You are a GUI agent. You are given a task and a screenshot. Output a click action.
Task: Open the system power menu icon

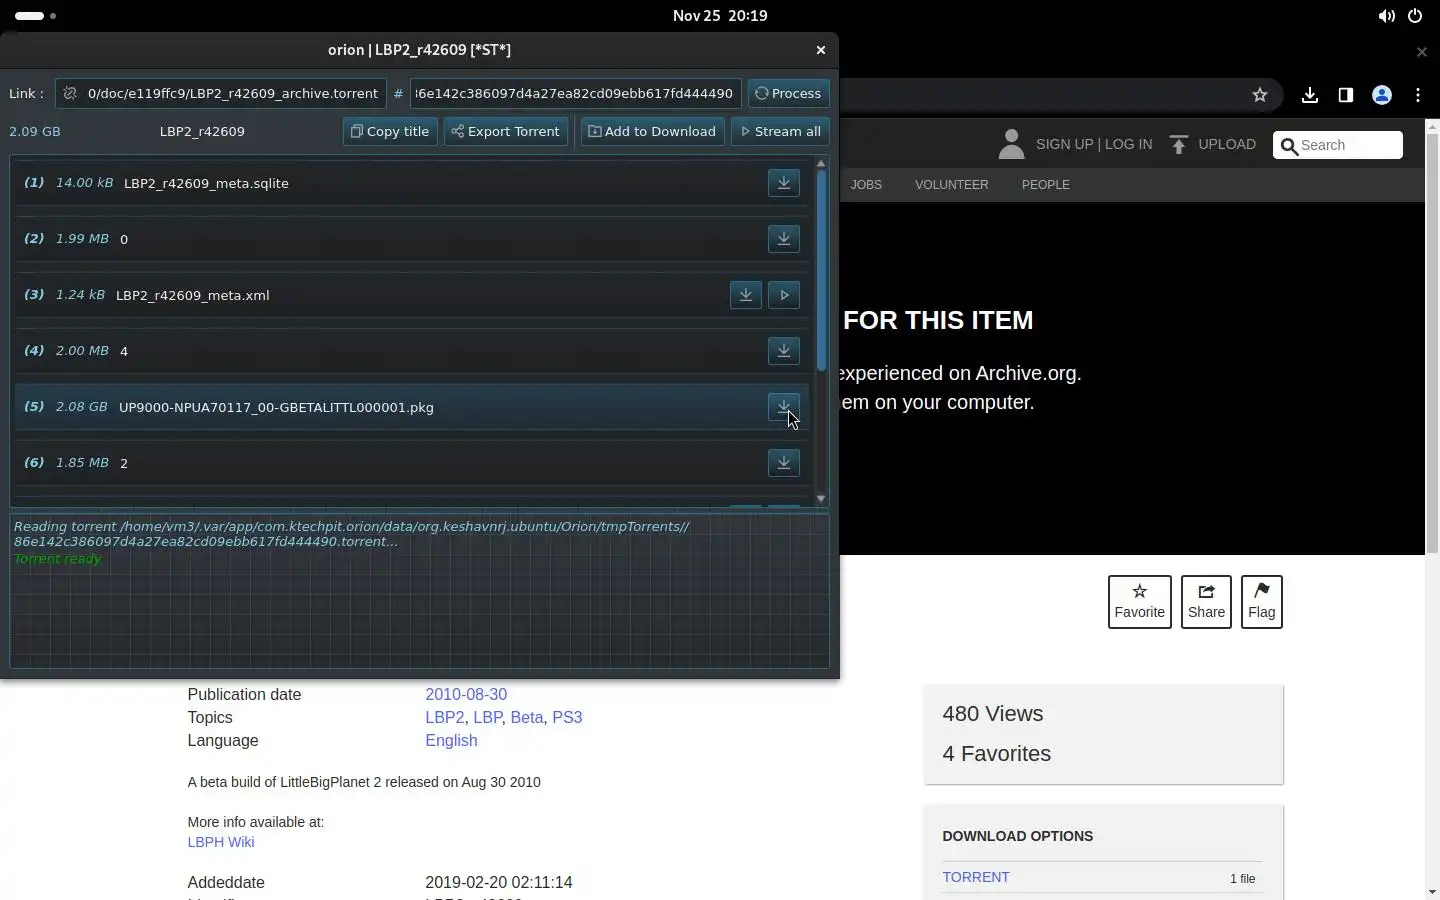pyautogui.click(x=1415, y=16)
